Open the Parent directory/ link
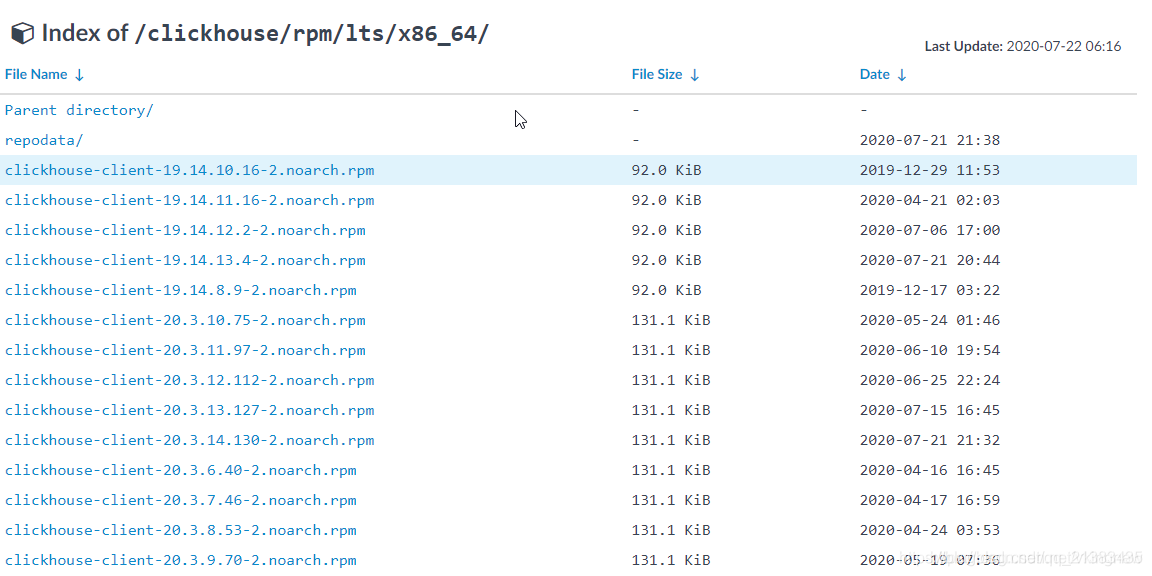 [79, 110]
